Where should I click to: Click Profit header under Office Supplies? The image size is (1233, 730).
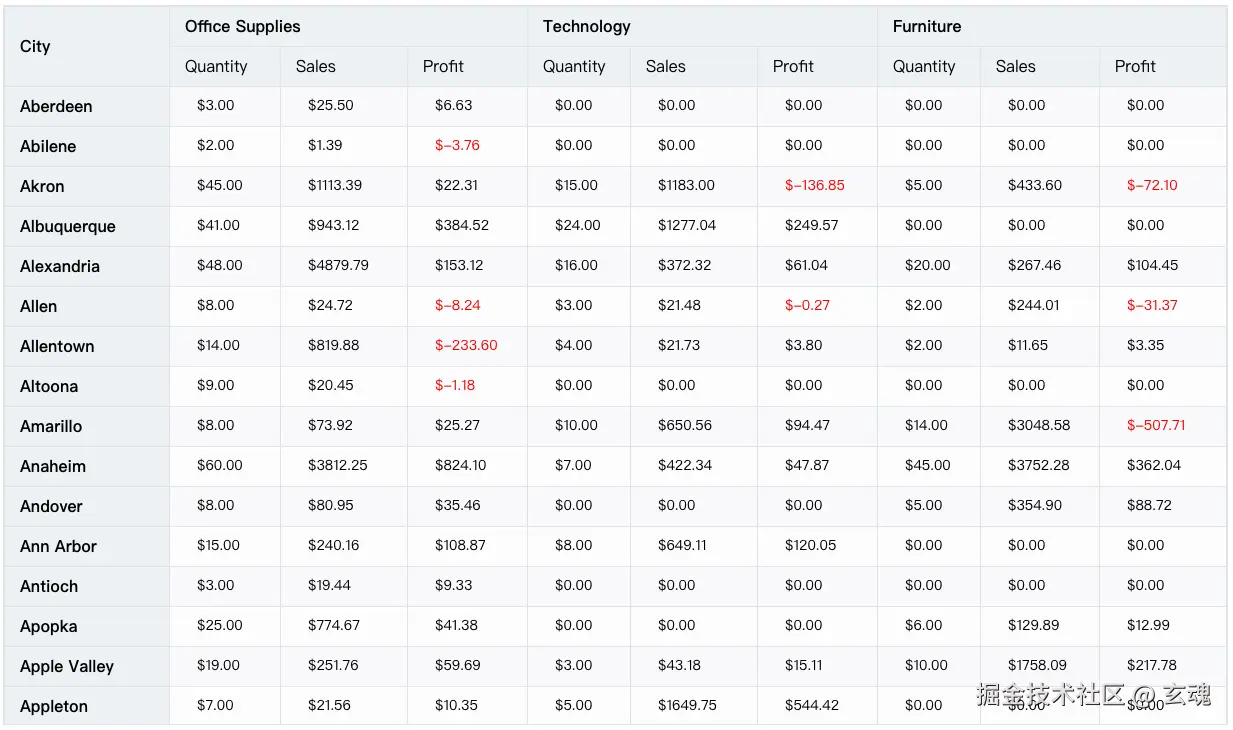[x=443, y=67]
